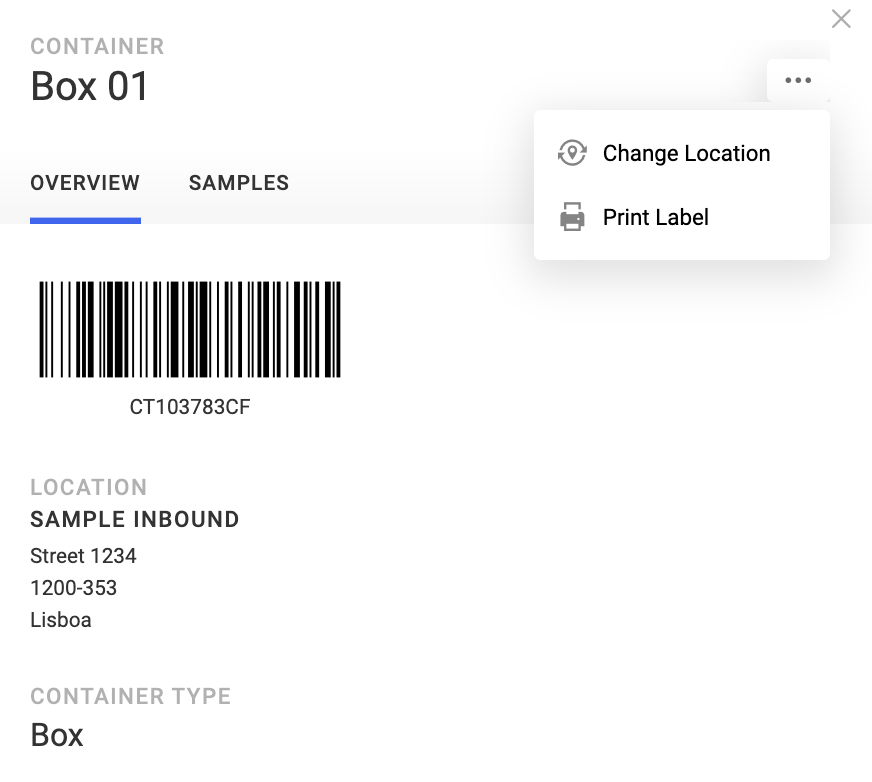Click the SAMPLE INBOUND location name
Viewport: 872px width, 782px height.
coord(135,519)
